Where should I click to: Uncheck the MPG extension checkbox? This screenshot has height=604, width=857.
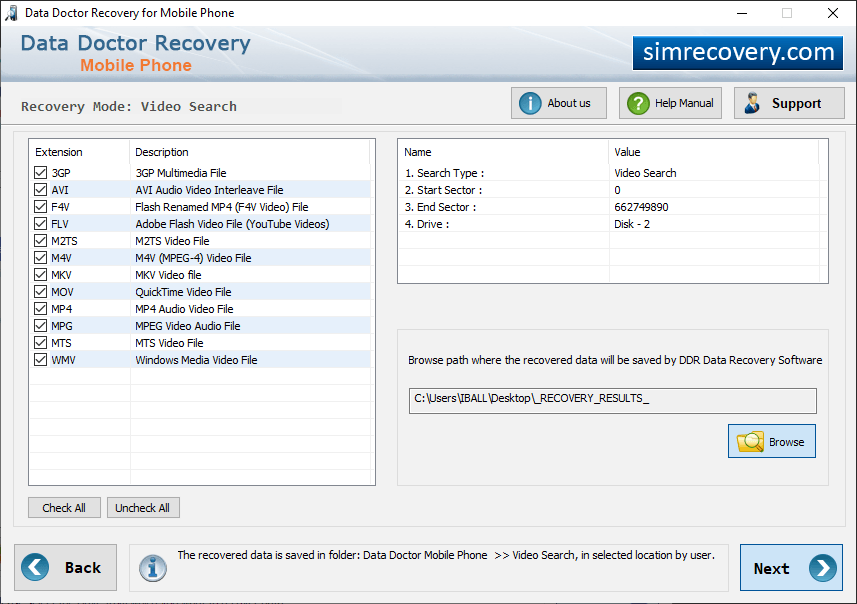40,325
